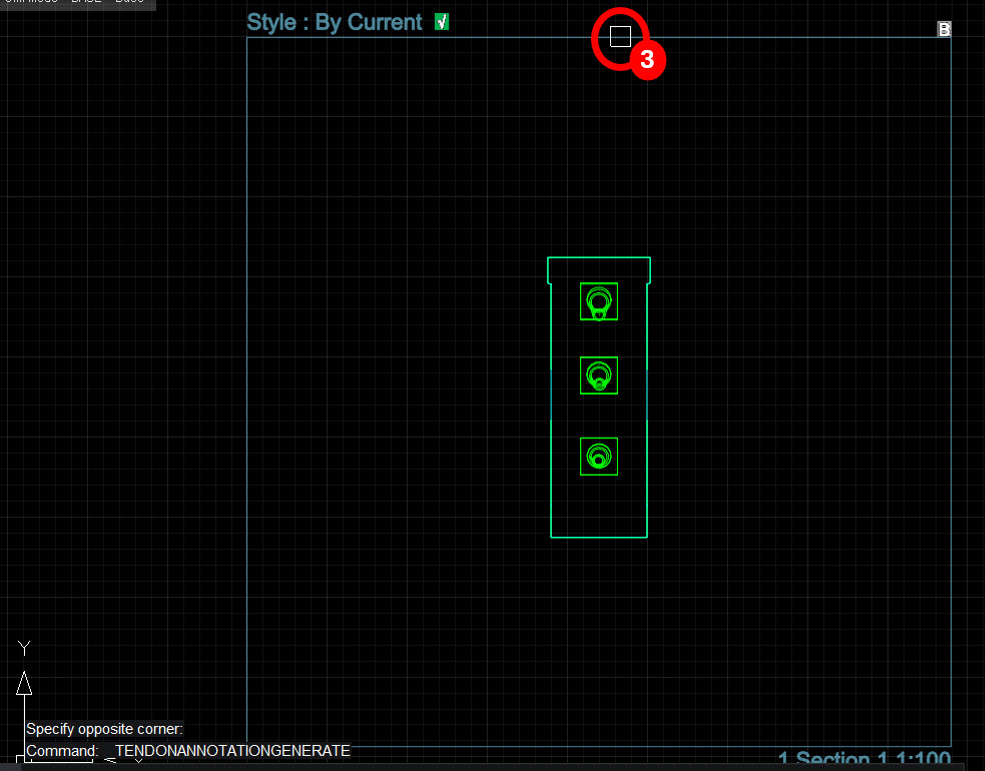Toggle the green checkmark beside Style : By Current
This screenshot has height=771, width=985.
click(442, 22)
